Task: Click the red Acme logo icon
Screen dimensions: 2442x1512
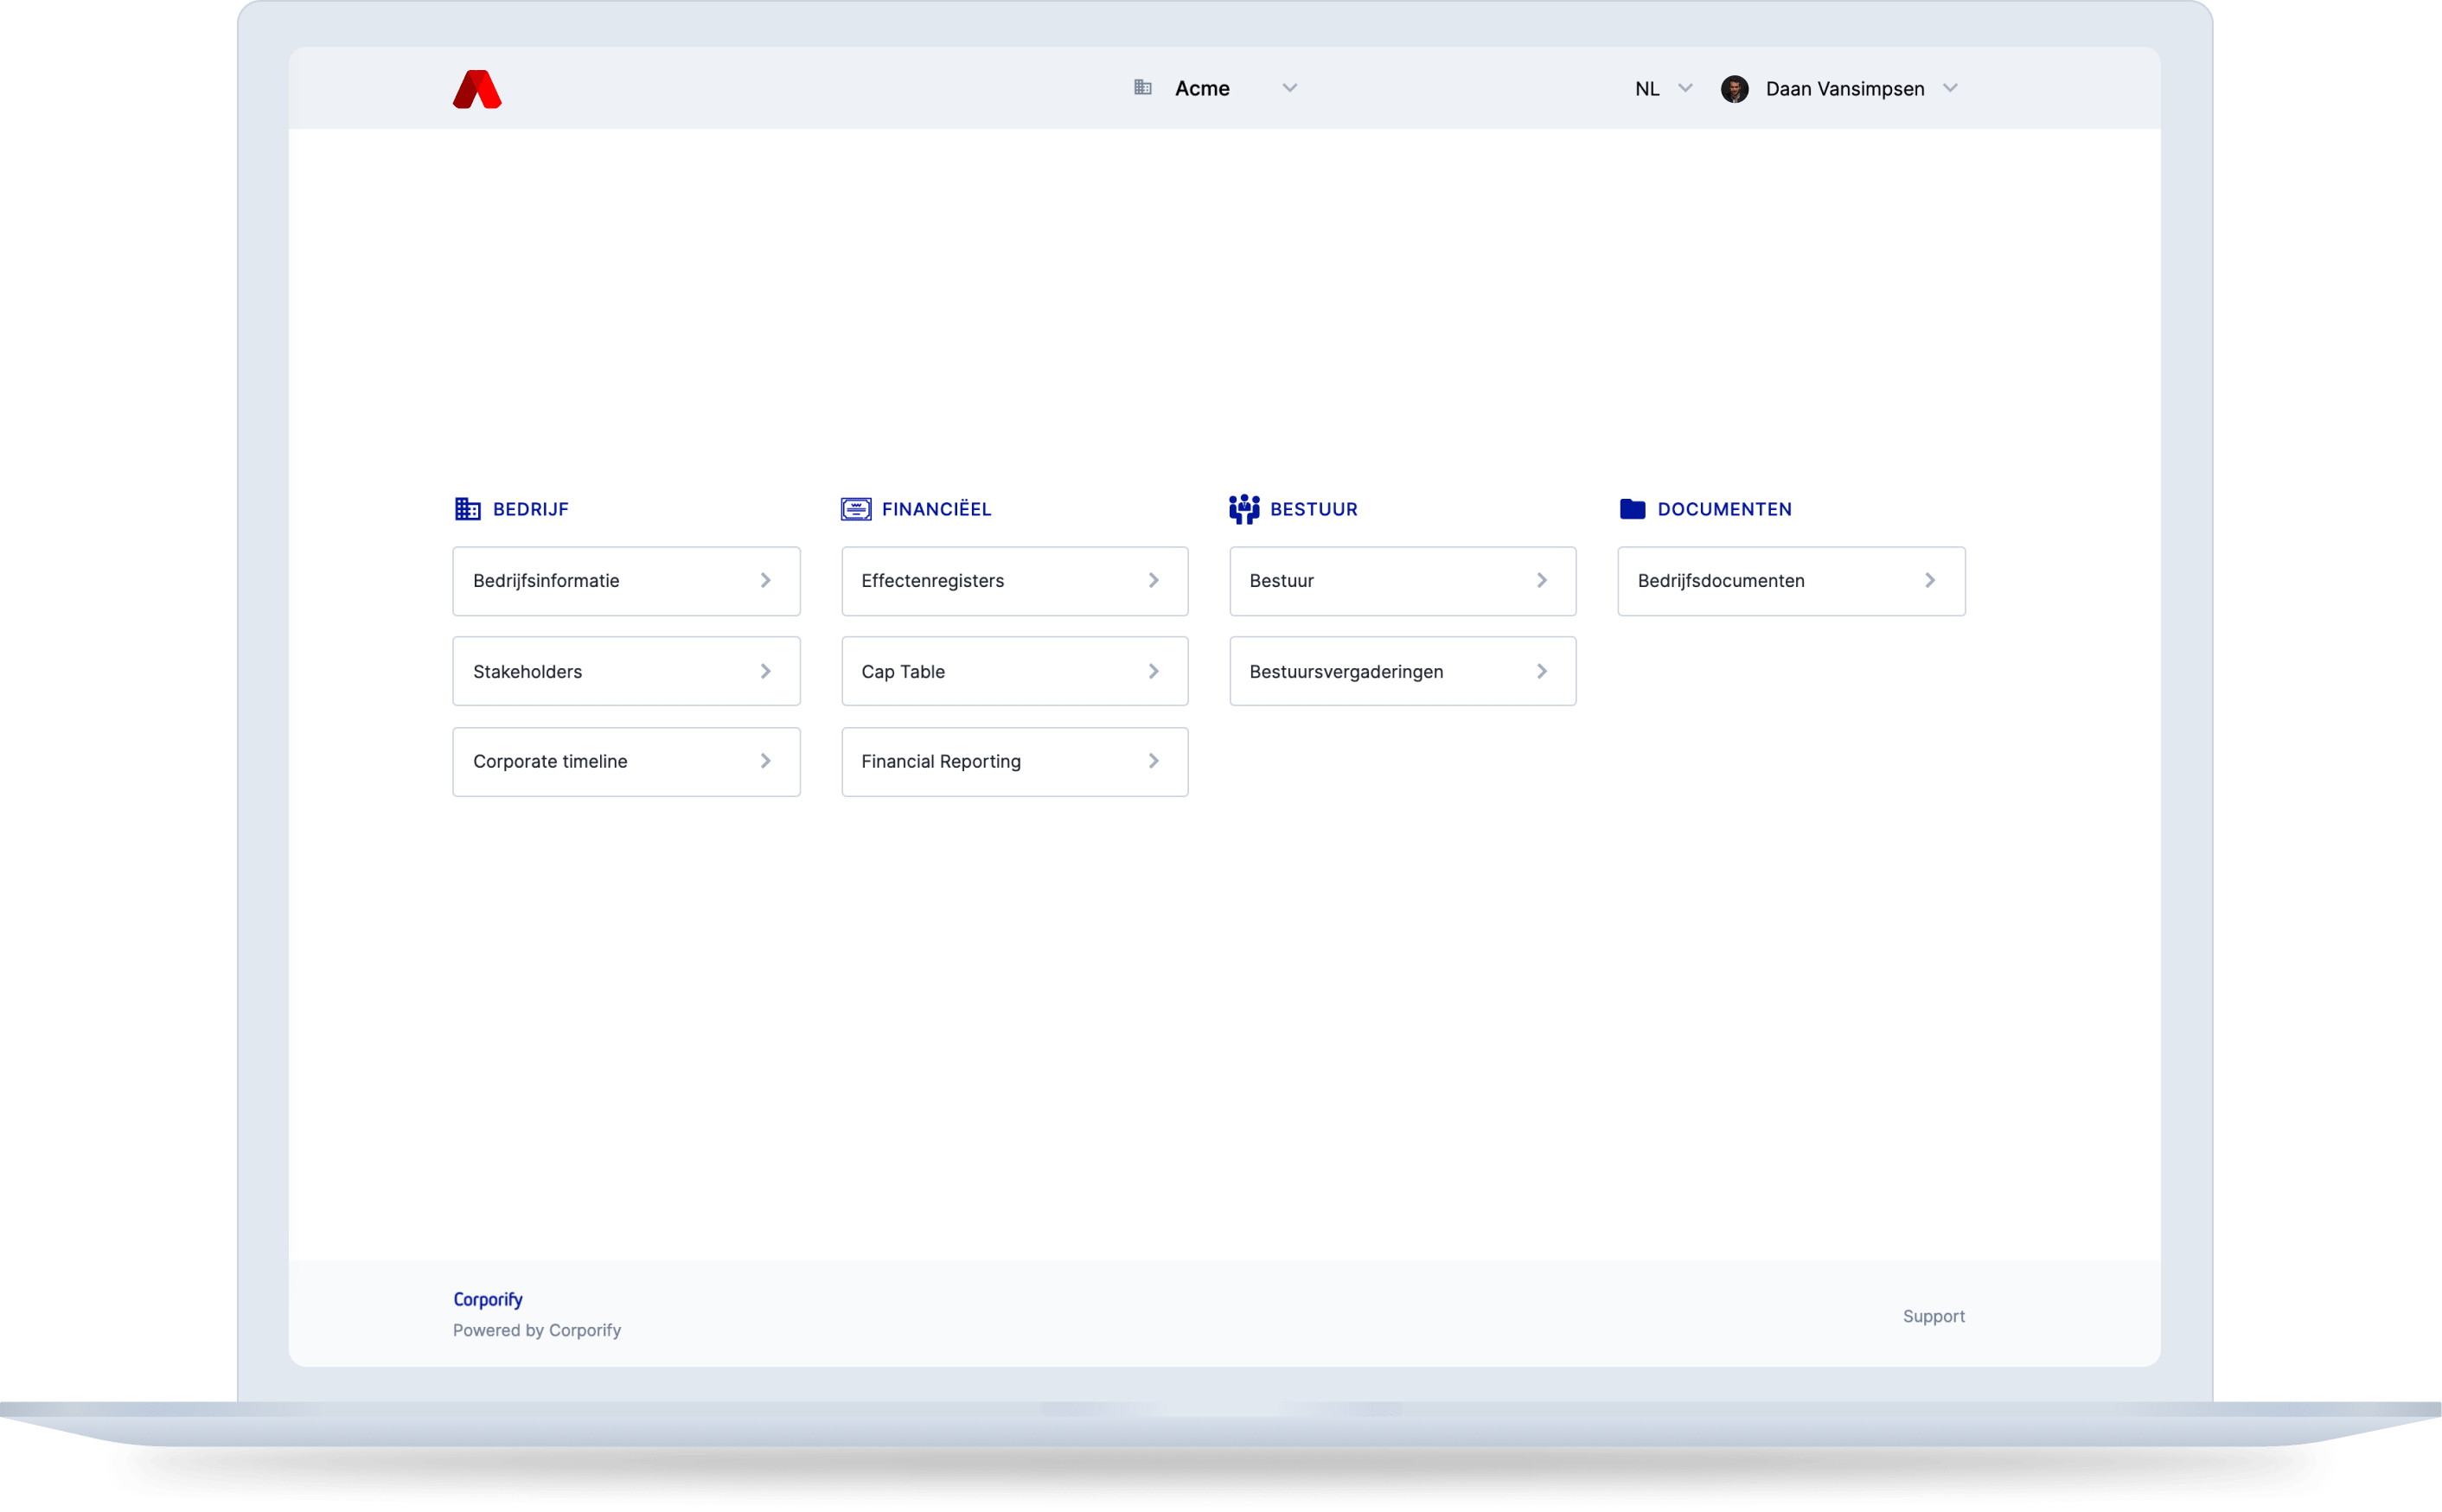Action: click(x=477, y=89)
